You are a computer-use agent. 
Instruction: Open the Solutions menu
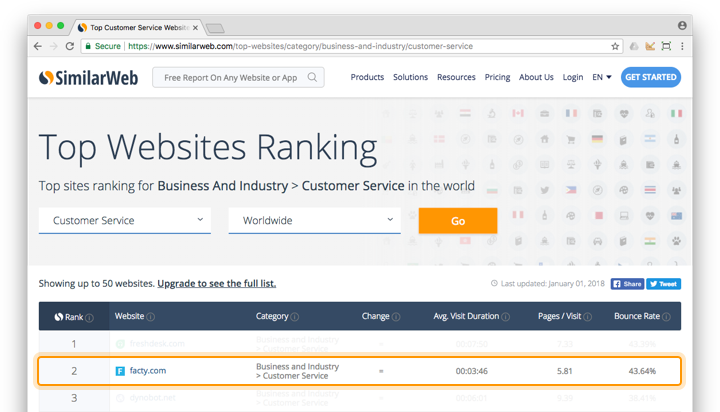click(410, 77)
